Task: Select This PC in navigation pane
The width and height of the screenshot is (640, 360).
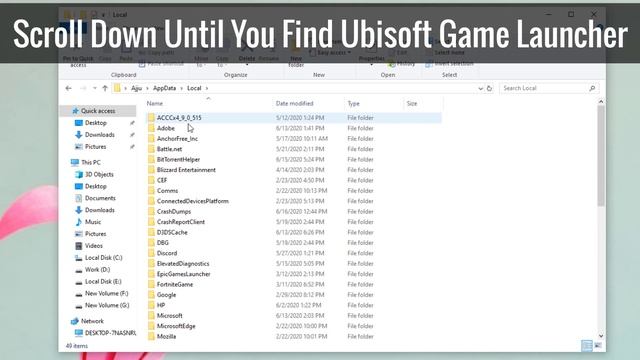Action: (x=91, y=162)
